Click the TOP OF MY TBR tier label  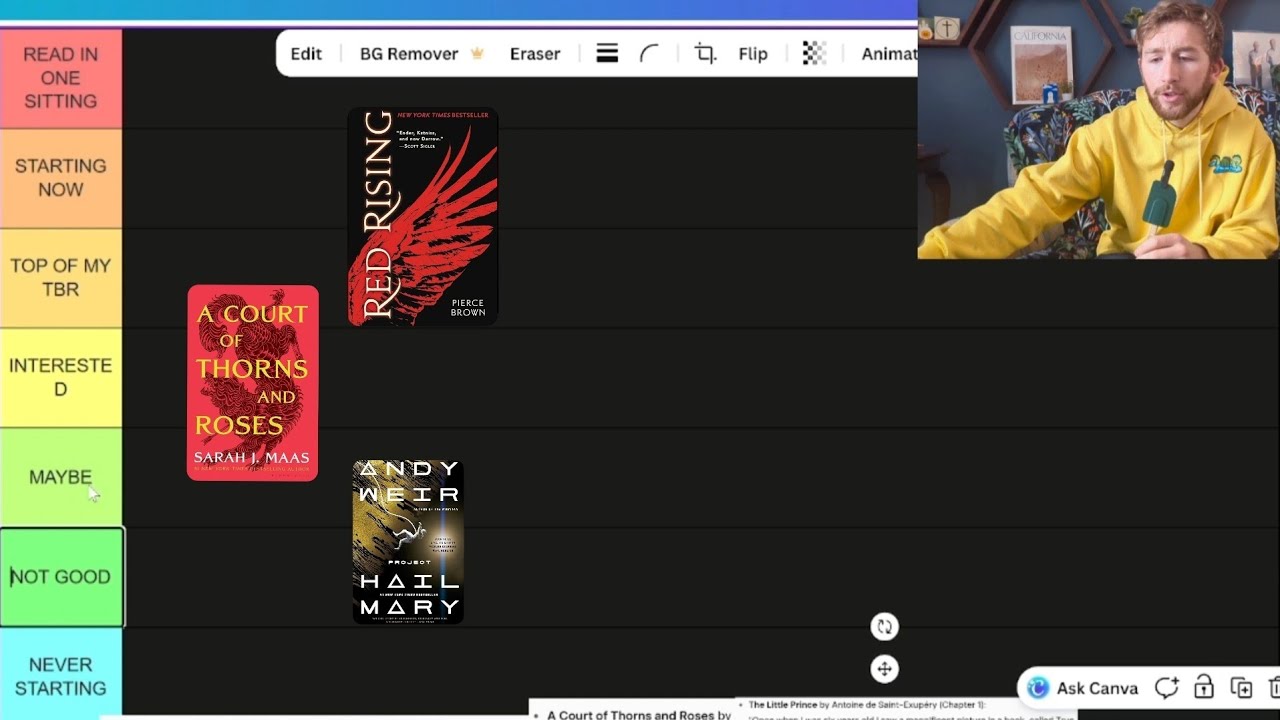(x=61, y=278)
